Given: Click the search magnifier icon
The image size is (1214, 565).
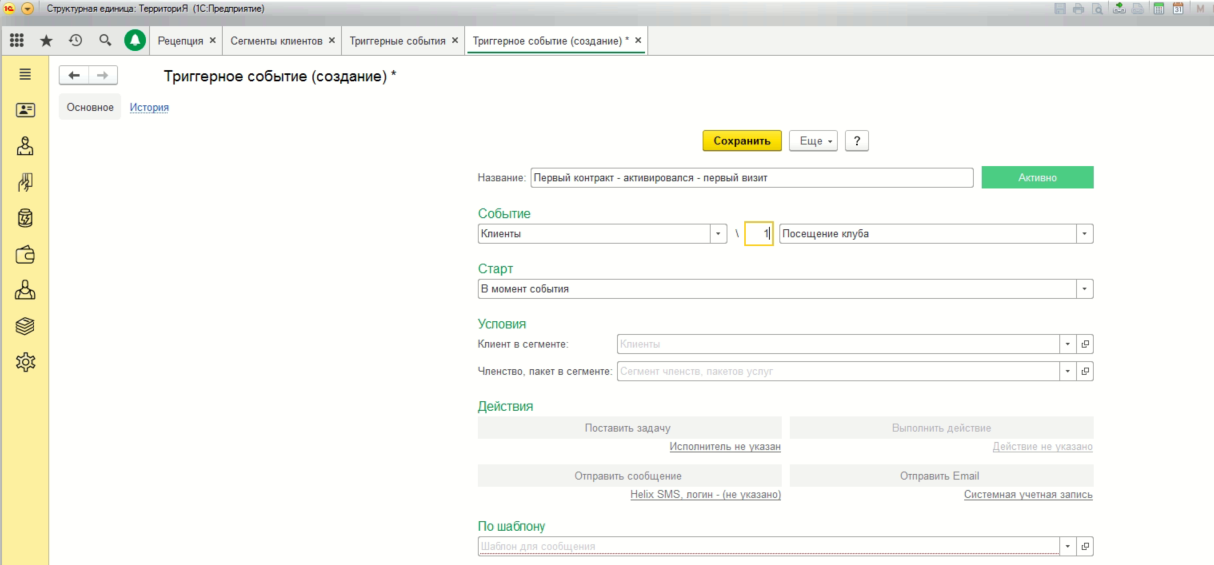Looking at the screenshot, I should tap(105, 41).
